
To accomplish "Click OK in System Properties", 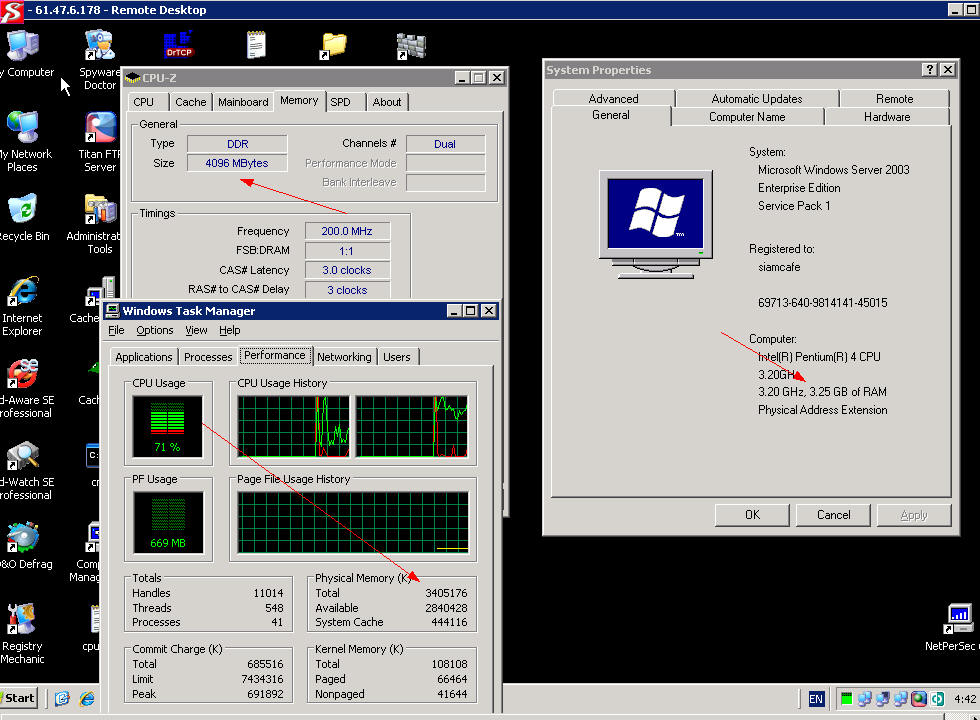I will 752,515.
